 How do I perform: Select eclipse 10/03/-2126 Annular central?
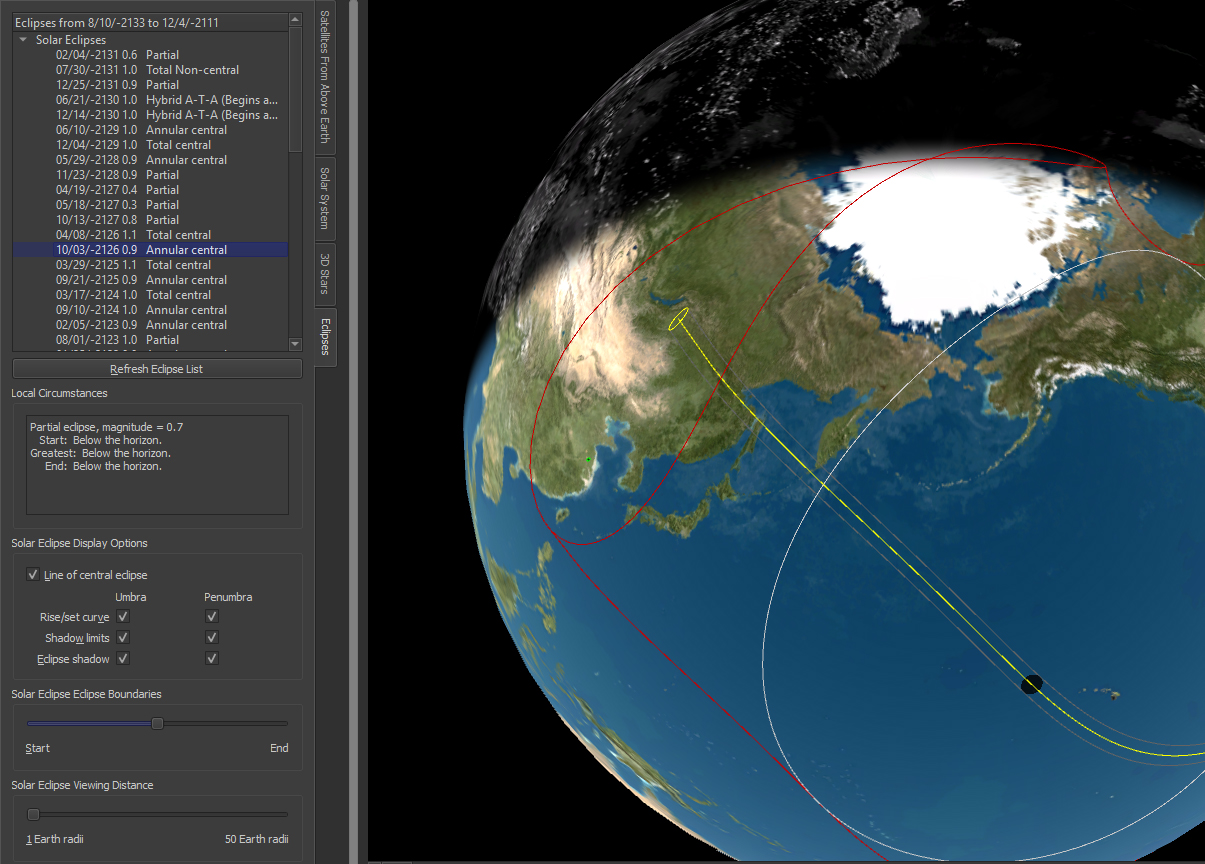click(150, 250)
